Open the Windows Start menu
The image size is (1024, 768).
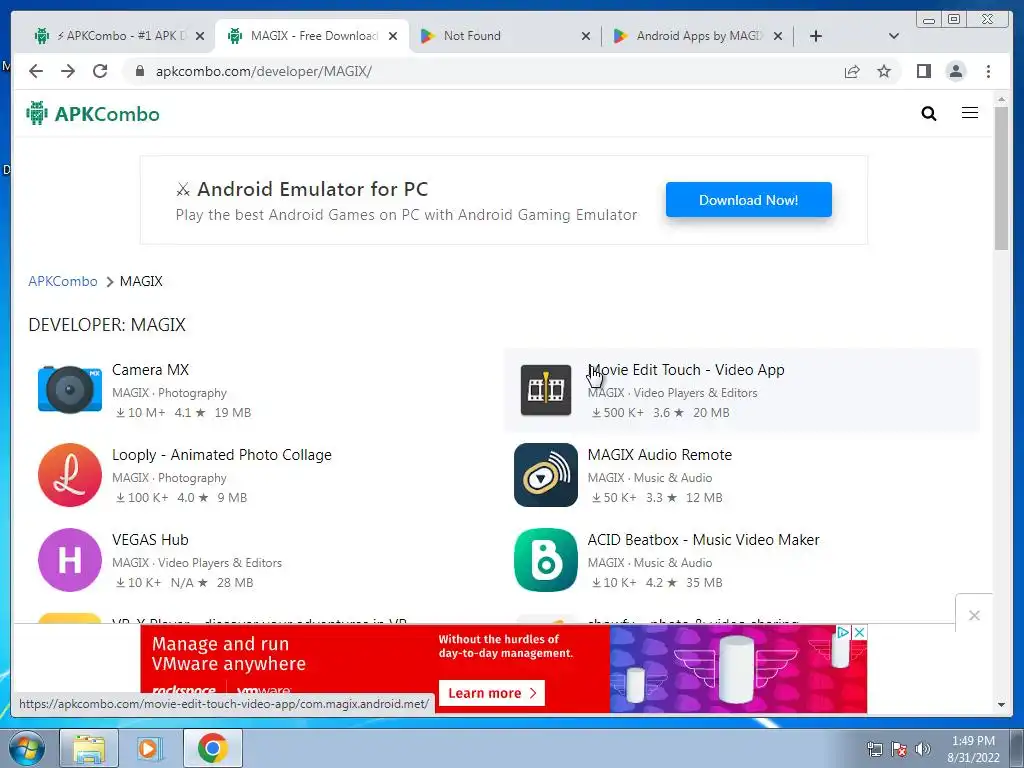click(x=27, y=748)
